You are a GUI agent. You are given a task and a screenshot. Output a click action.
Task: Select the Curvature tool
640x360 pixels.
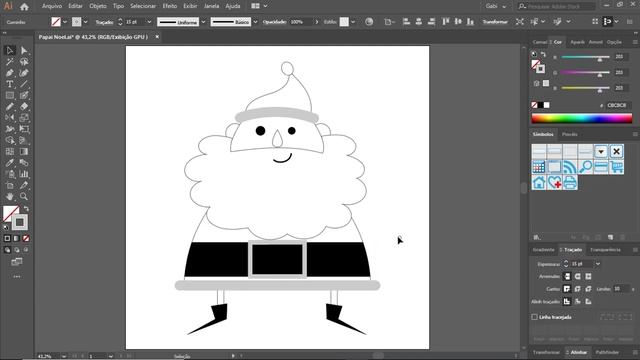pos(24,73)
